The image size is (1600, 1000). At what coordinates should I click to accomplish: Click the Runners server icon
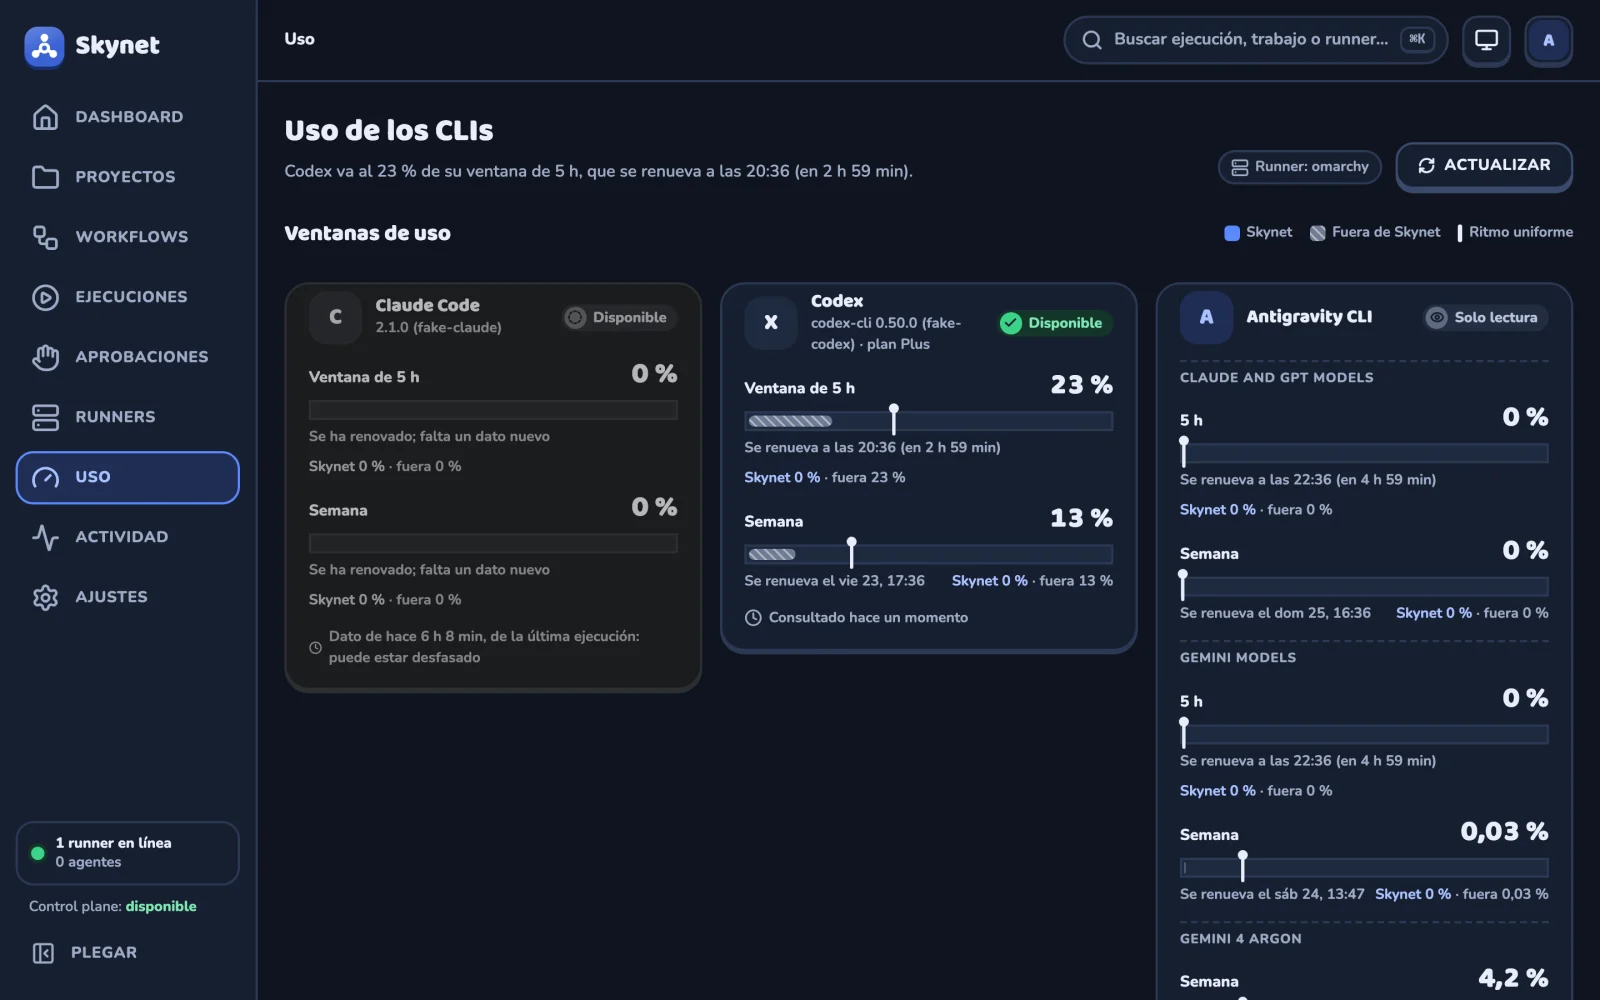[x=45, y=417]
